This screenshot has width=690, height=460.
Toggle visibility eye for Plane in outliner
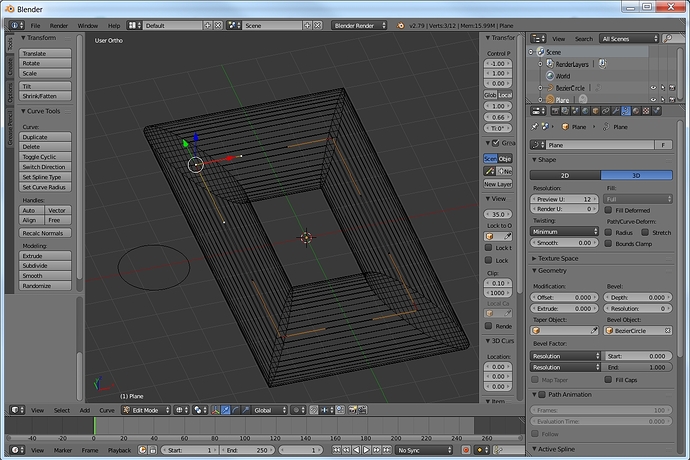click(653, 100)
